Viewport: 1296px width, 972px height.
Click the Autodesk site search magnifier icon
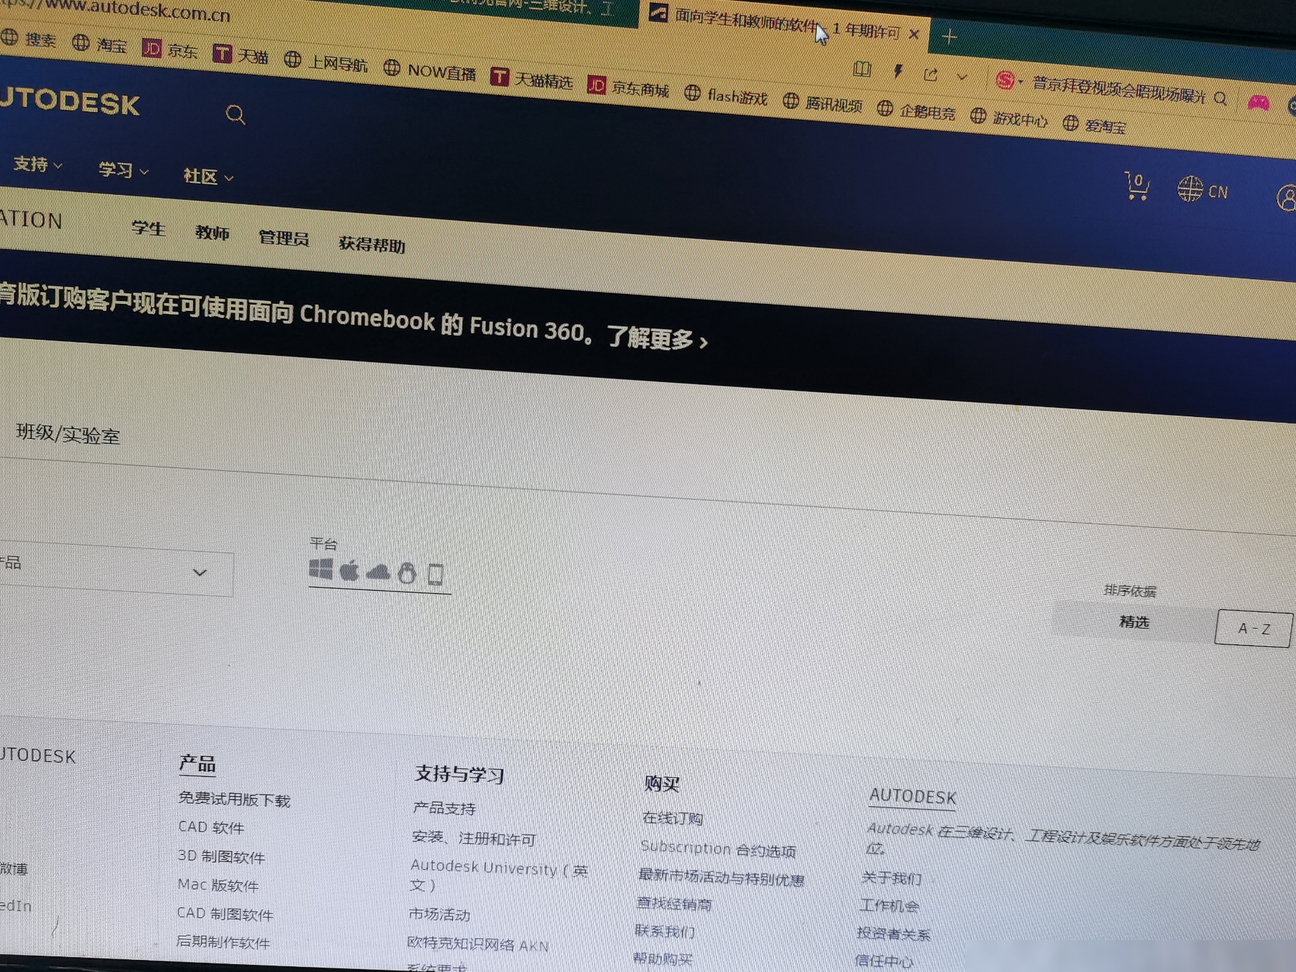click(235, 115)
